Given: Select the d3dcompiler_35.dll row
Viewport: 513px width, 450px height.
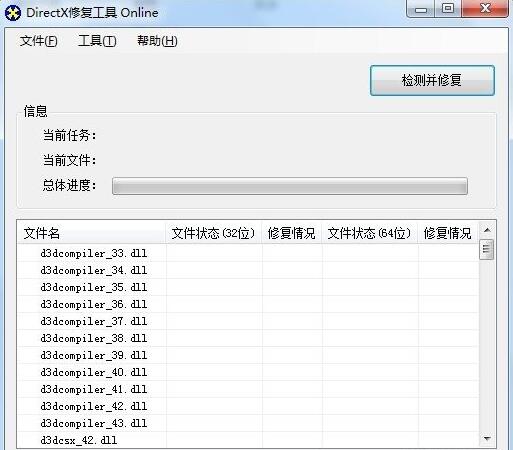Looking at the screenshot, I should point(248,287).
